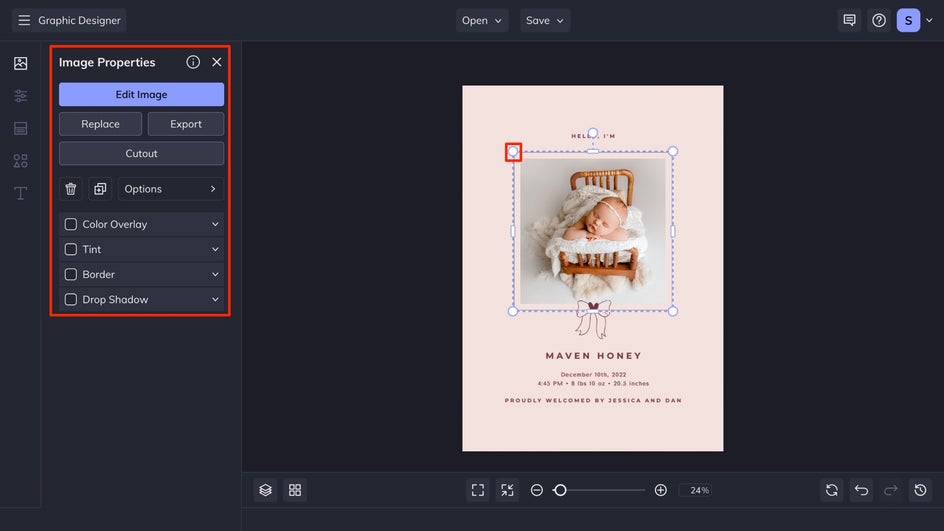Viewport: 944px width, 531px height.
Task: Click the reset/refresh arrows icon
Action: (x=832, y=490)
